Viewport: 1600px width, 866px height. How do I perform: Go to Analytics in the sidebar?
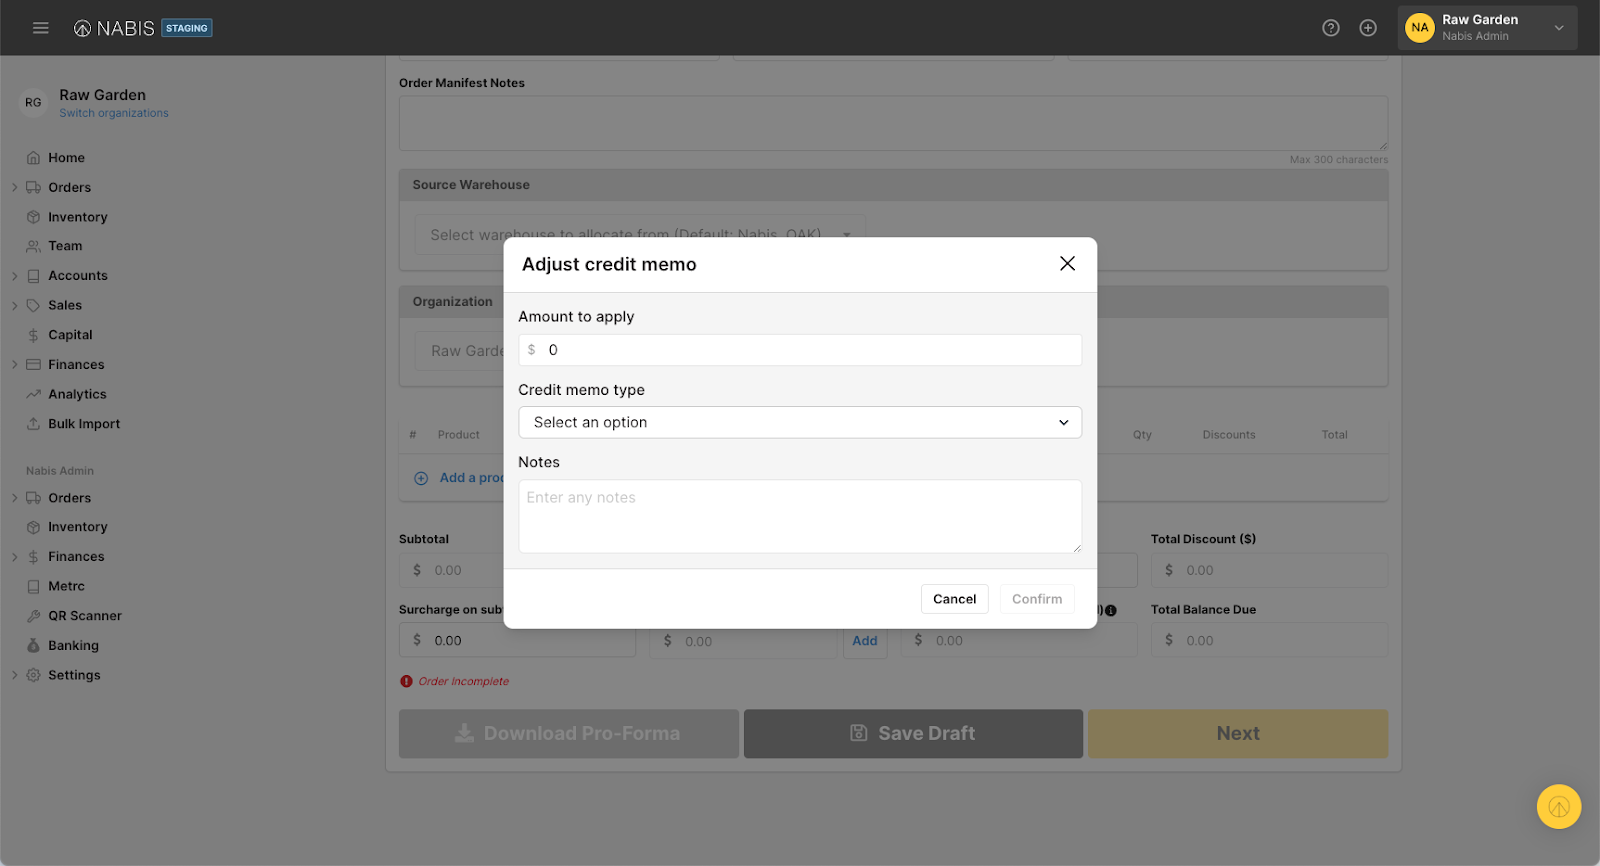77,394
